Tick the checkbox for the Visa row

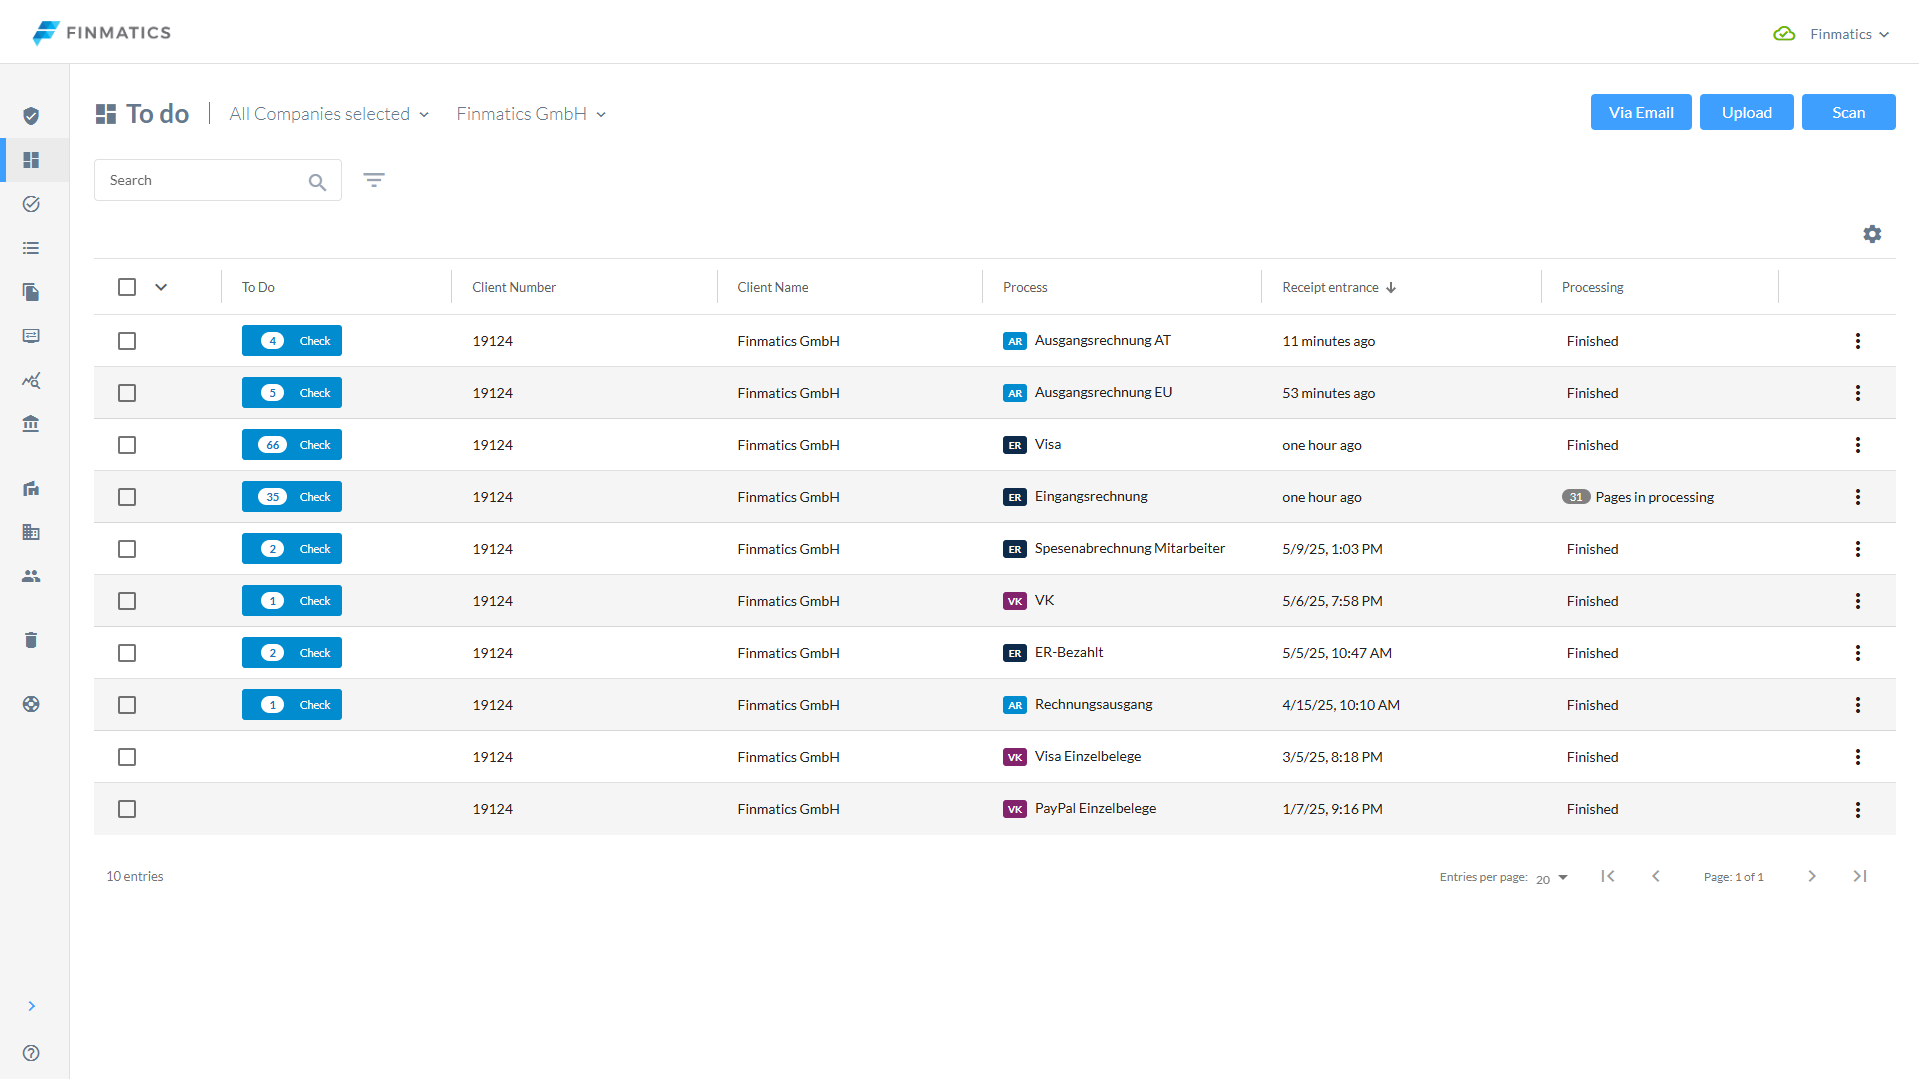127,444
